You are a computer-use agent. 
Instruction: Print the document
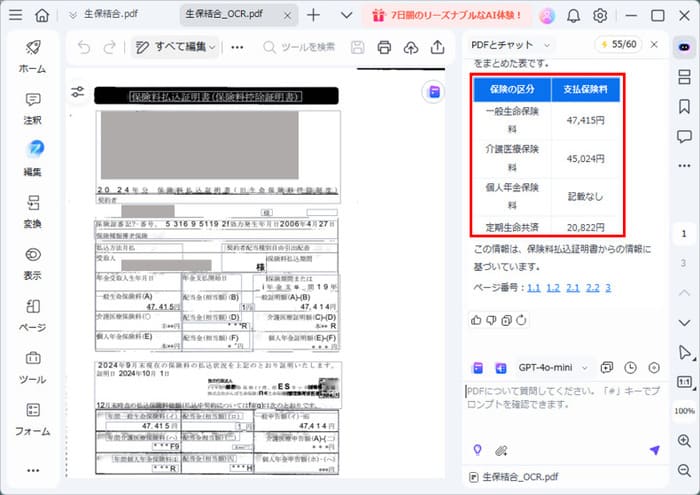pos(384,47)
